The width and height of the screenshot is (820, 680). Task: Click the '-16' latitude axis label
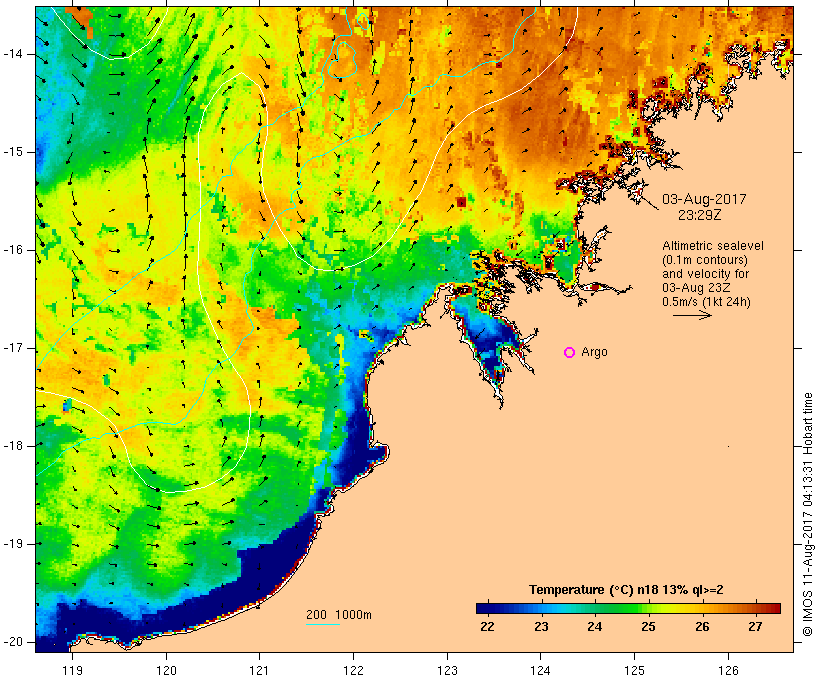12,250
